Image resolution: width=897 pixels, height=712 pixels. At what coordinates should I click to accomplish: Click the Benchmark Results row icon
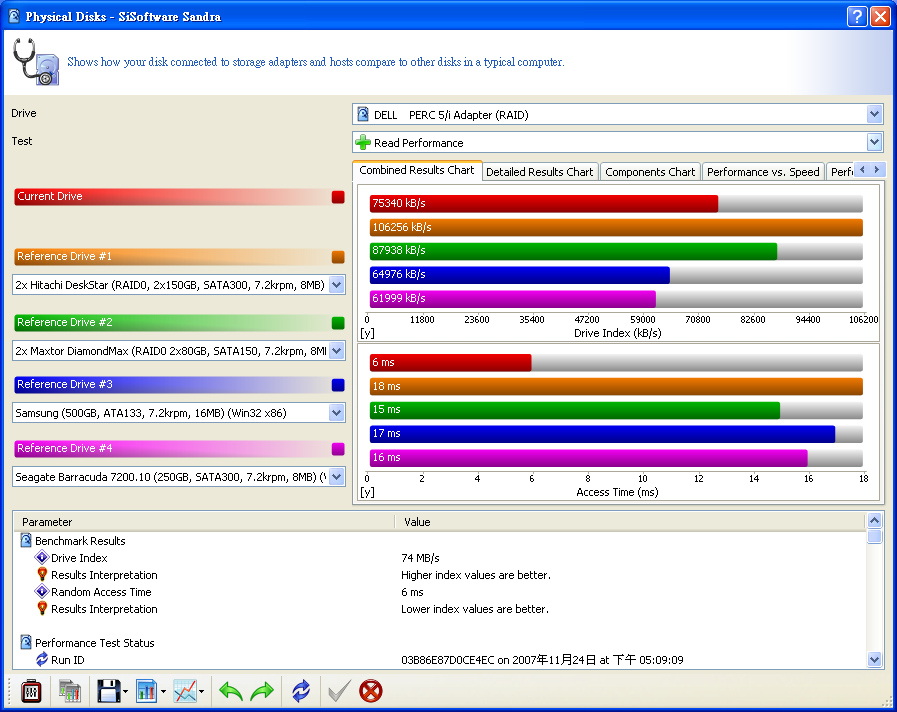coord(26,540)
